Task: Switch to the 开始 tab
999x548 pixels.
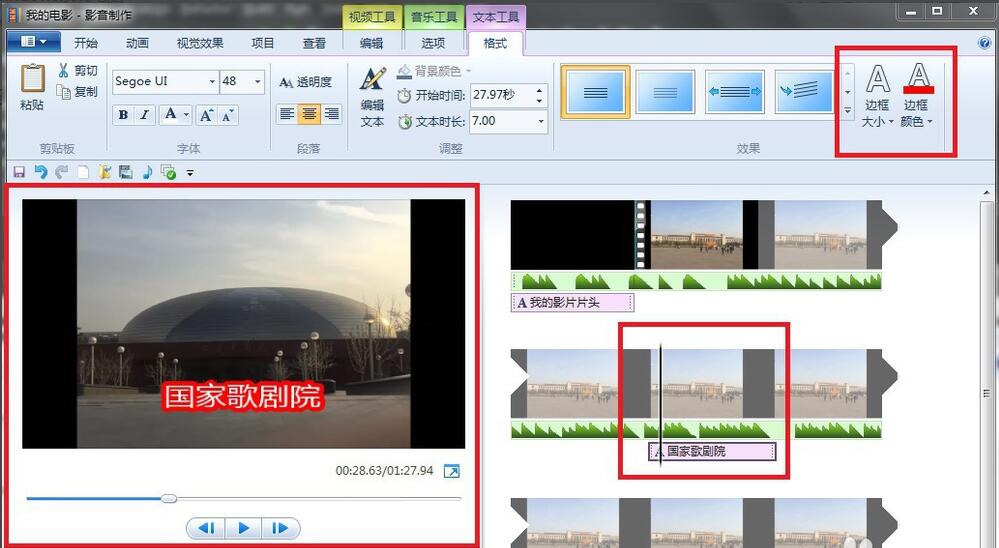Action: click(85, 43)
